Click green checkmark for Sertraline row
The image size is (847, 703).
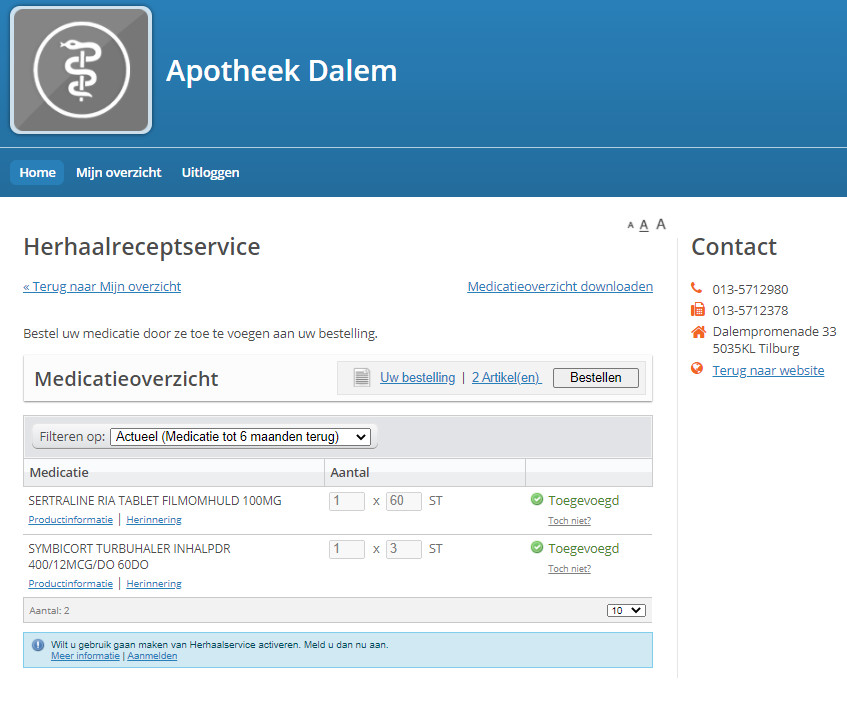pyautogui.click(x=536, y=499)
